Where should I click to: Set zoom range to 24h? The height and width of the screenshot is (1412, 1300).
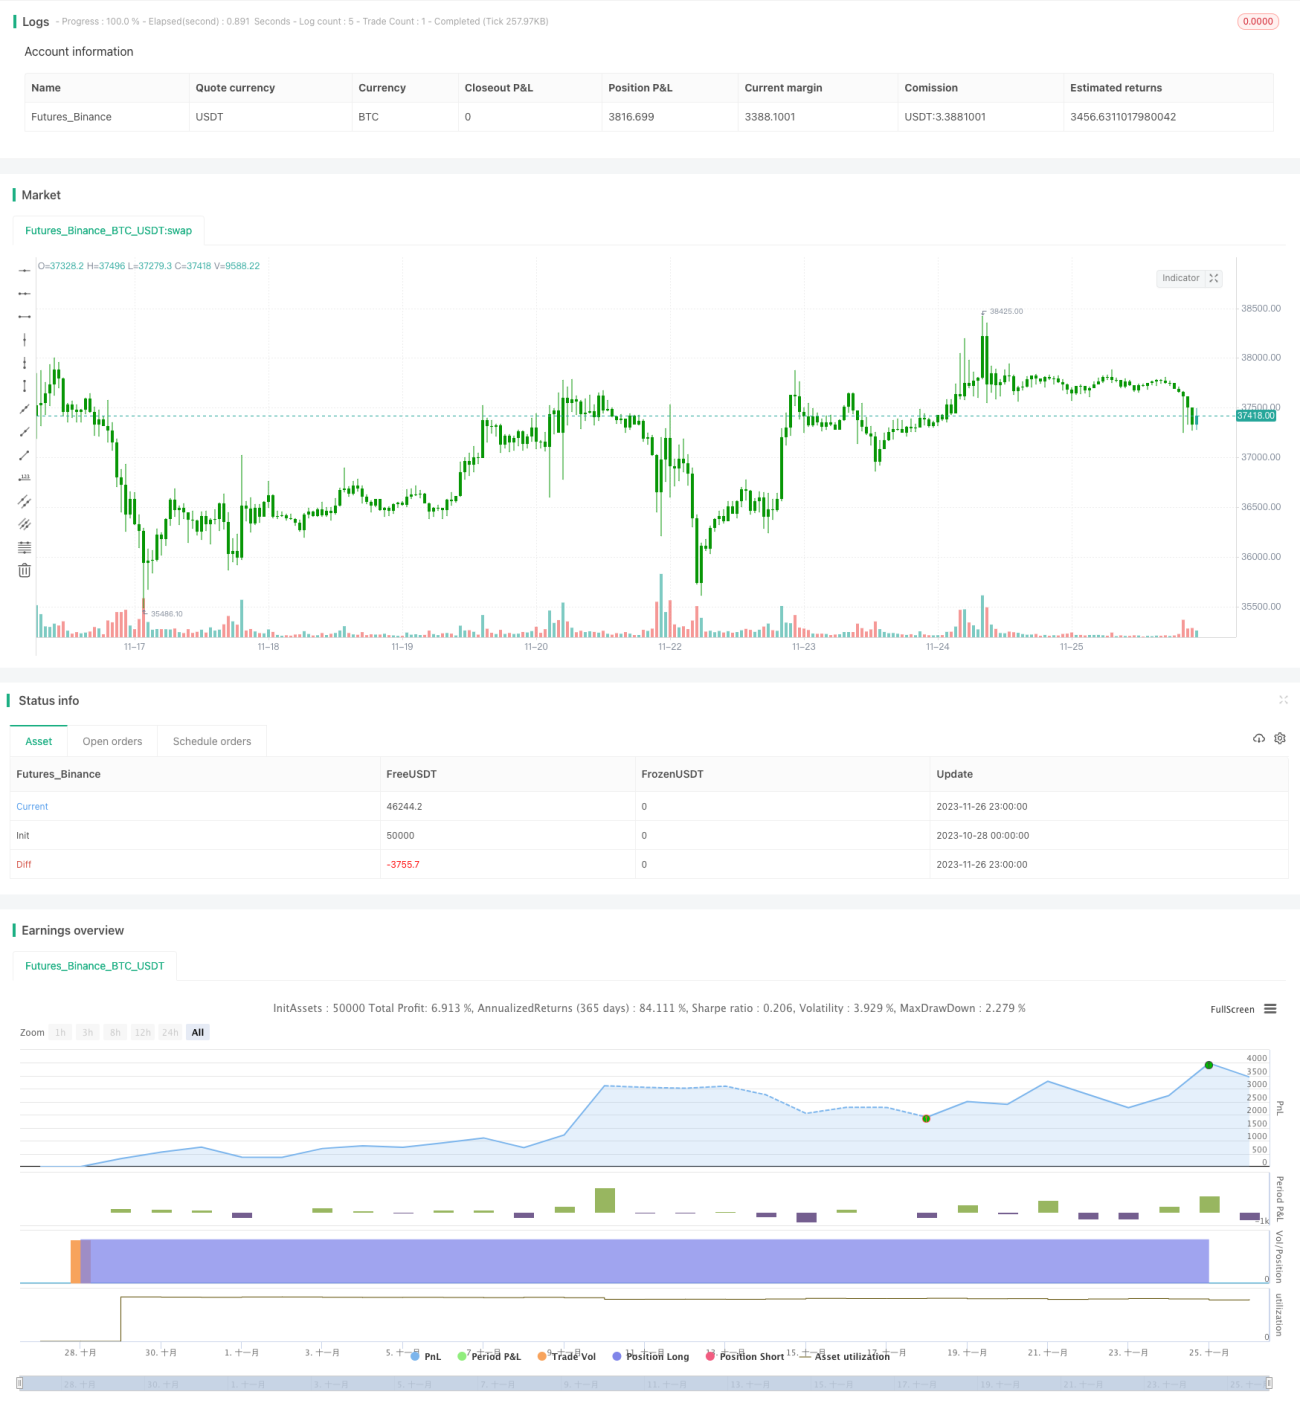170,1032
